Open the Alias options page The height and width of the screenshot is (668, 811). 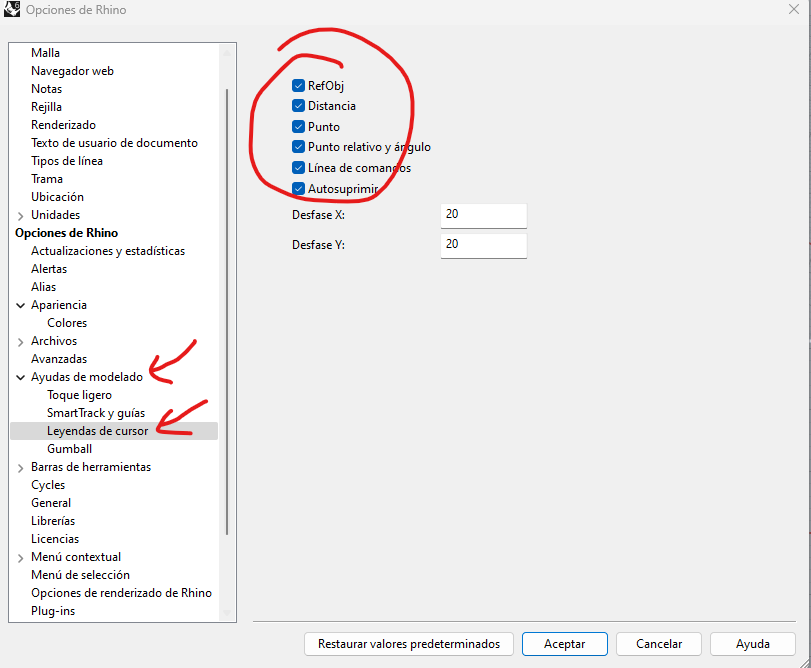pos(43,287)
